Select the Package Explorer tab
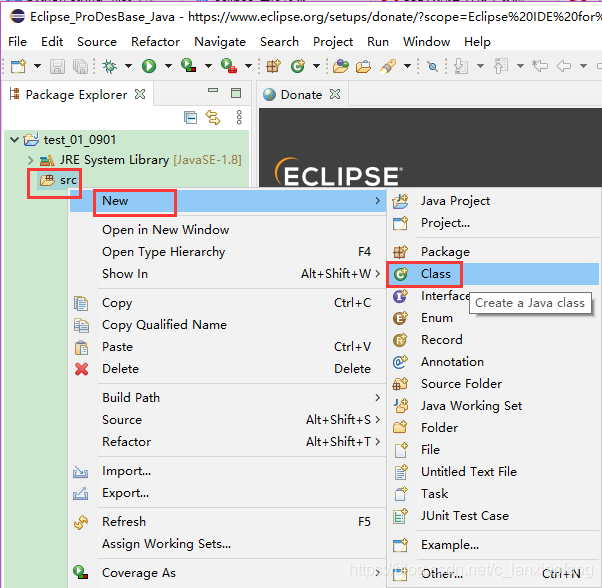Image resolution: width=602 pixels, height=588 pixels. tap(76, 94)
